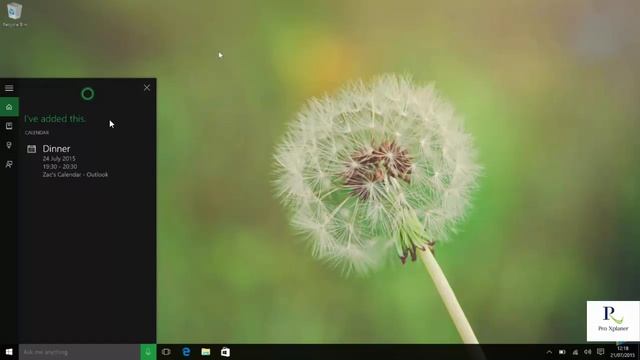Open Task View from the taskbar
Screen dimensions: 640x360
[x=166, y=352]
